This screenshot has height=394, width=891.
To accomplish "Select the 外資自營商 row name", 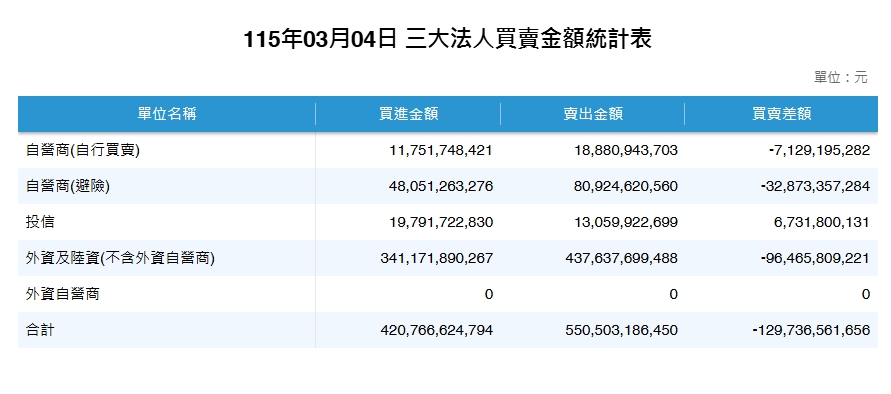I will tap(63, 294).
